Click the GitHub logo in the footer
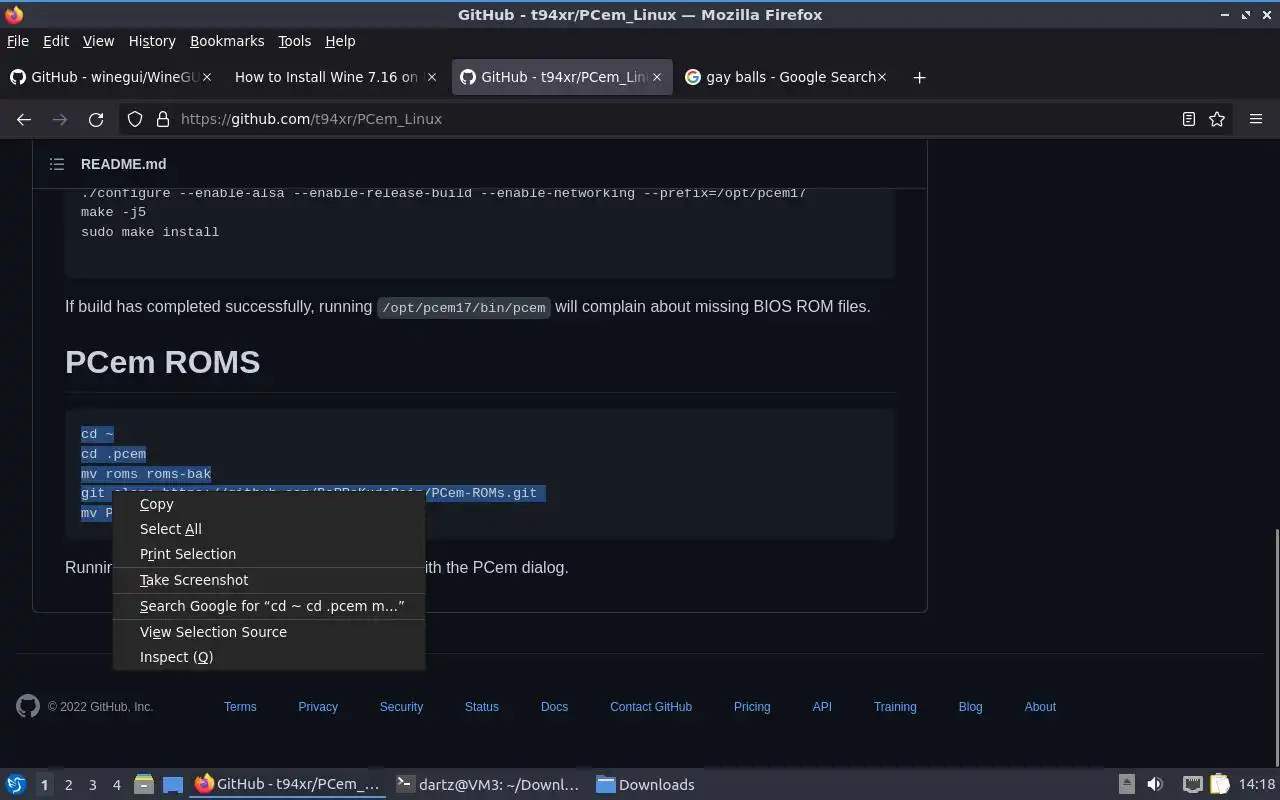This screenshot has height=800, width=1280. pyautogui.click(x=28, y=706)
